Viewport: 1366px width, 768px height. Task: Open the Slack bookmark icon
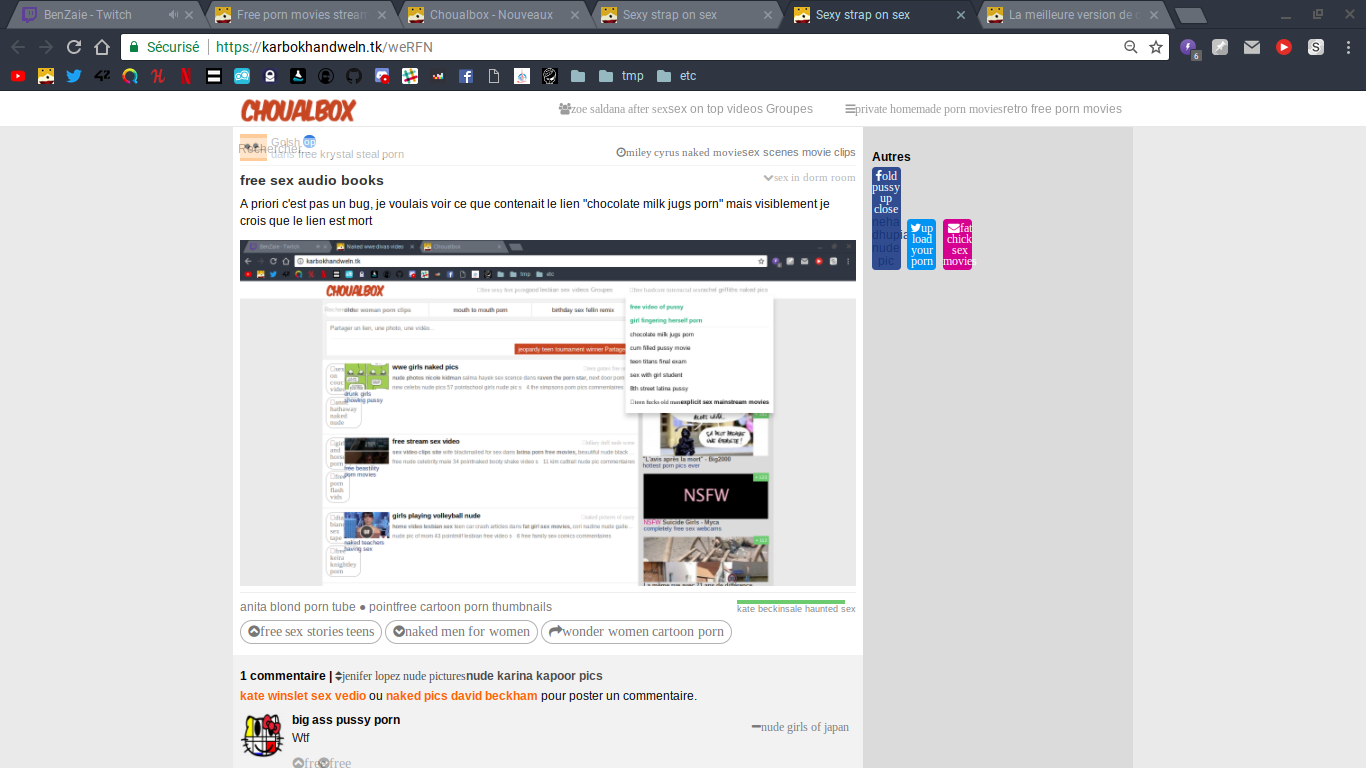(410, 76)
